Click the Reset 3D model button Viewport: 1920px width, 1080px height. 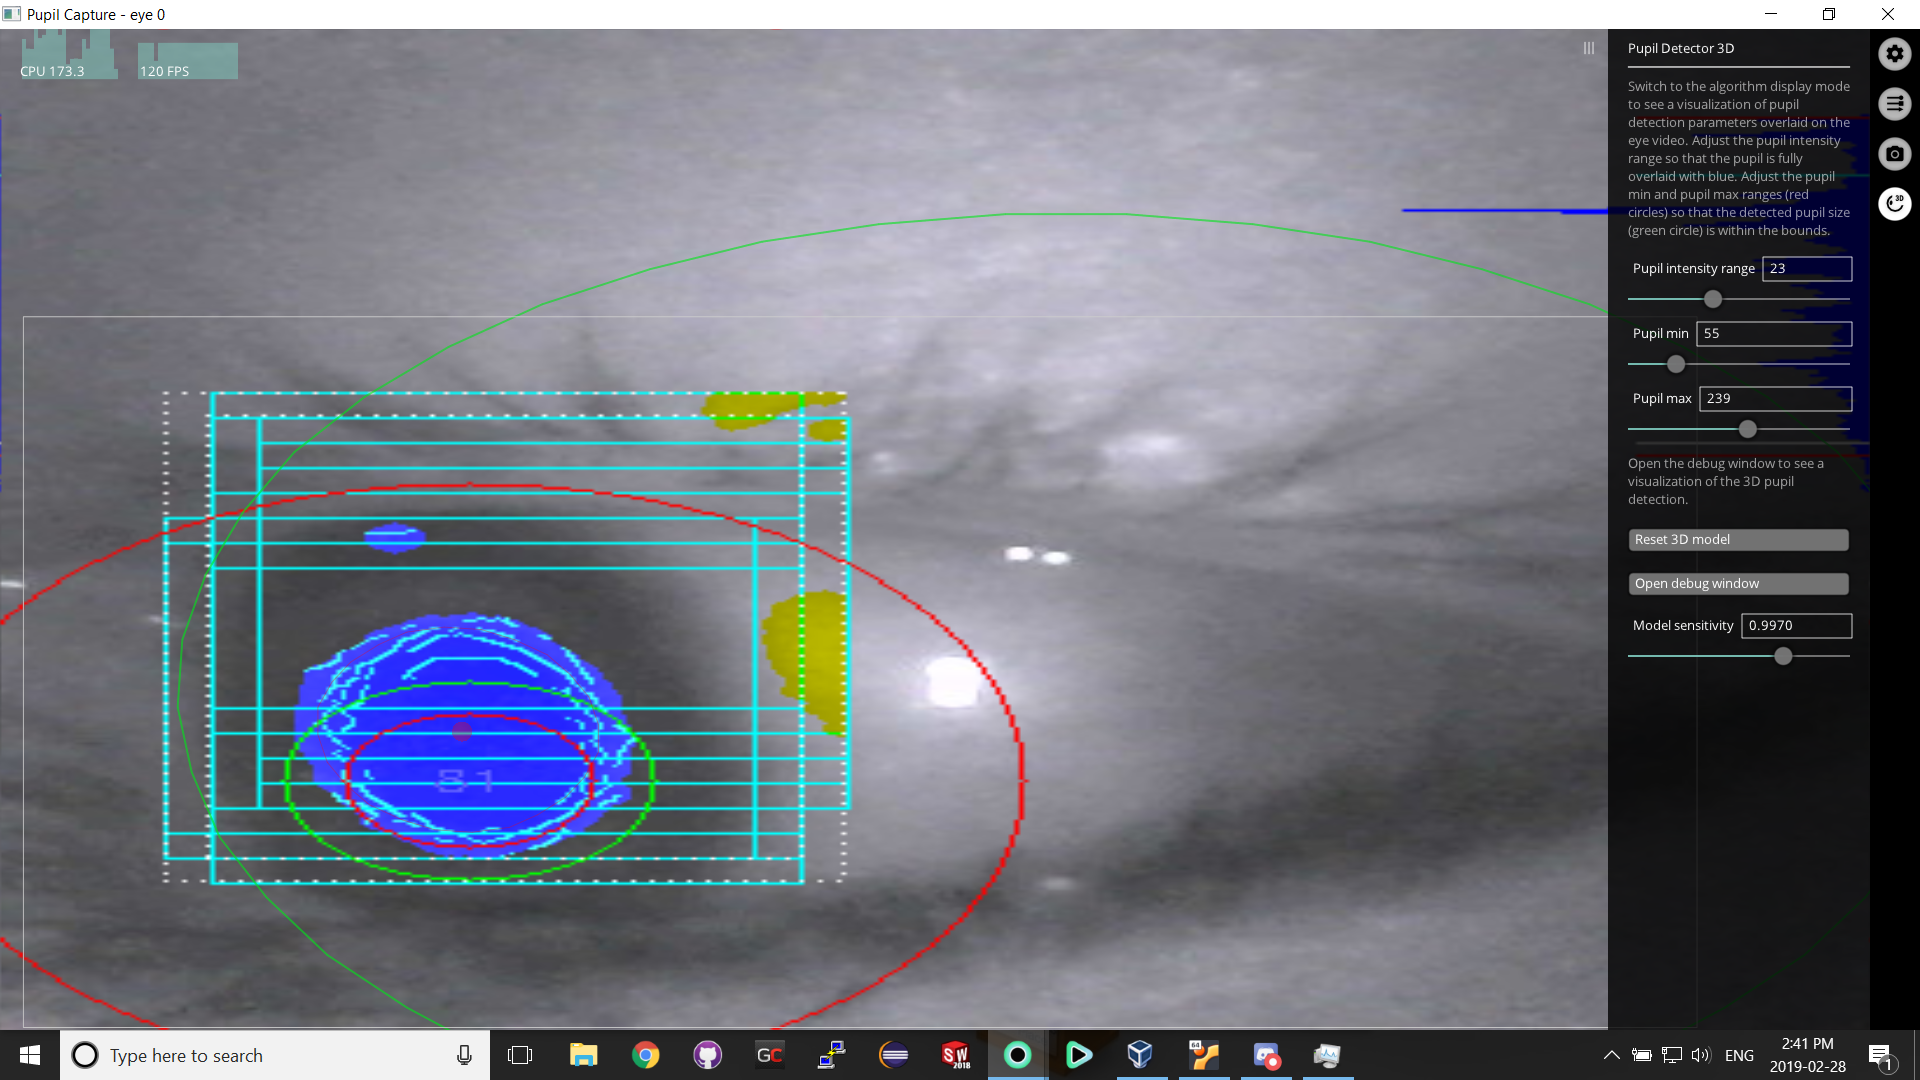1738,540
